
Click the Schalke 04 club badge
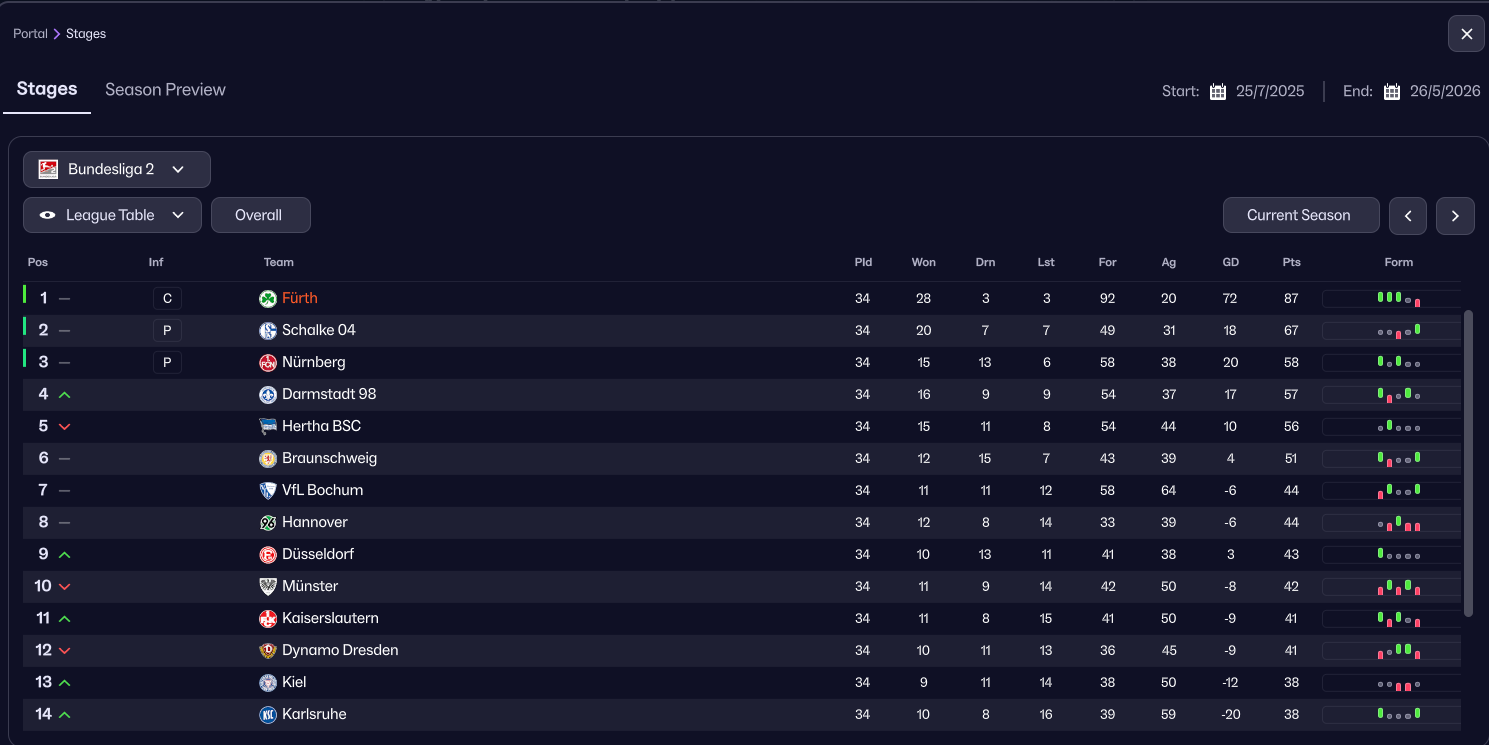[x=268, y=330]
